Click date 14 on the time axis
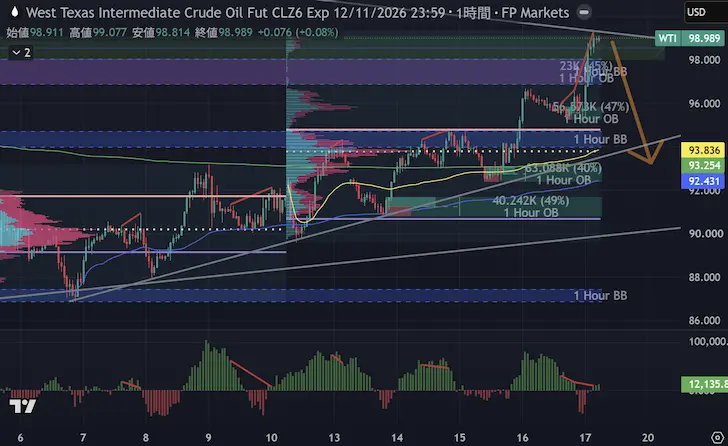728x446 pixels. coord(397,438)
